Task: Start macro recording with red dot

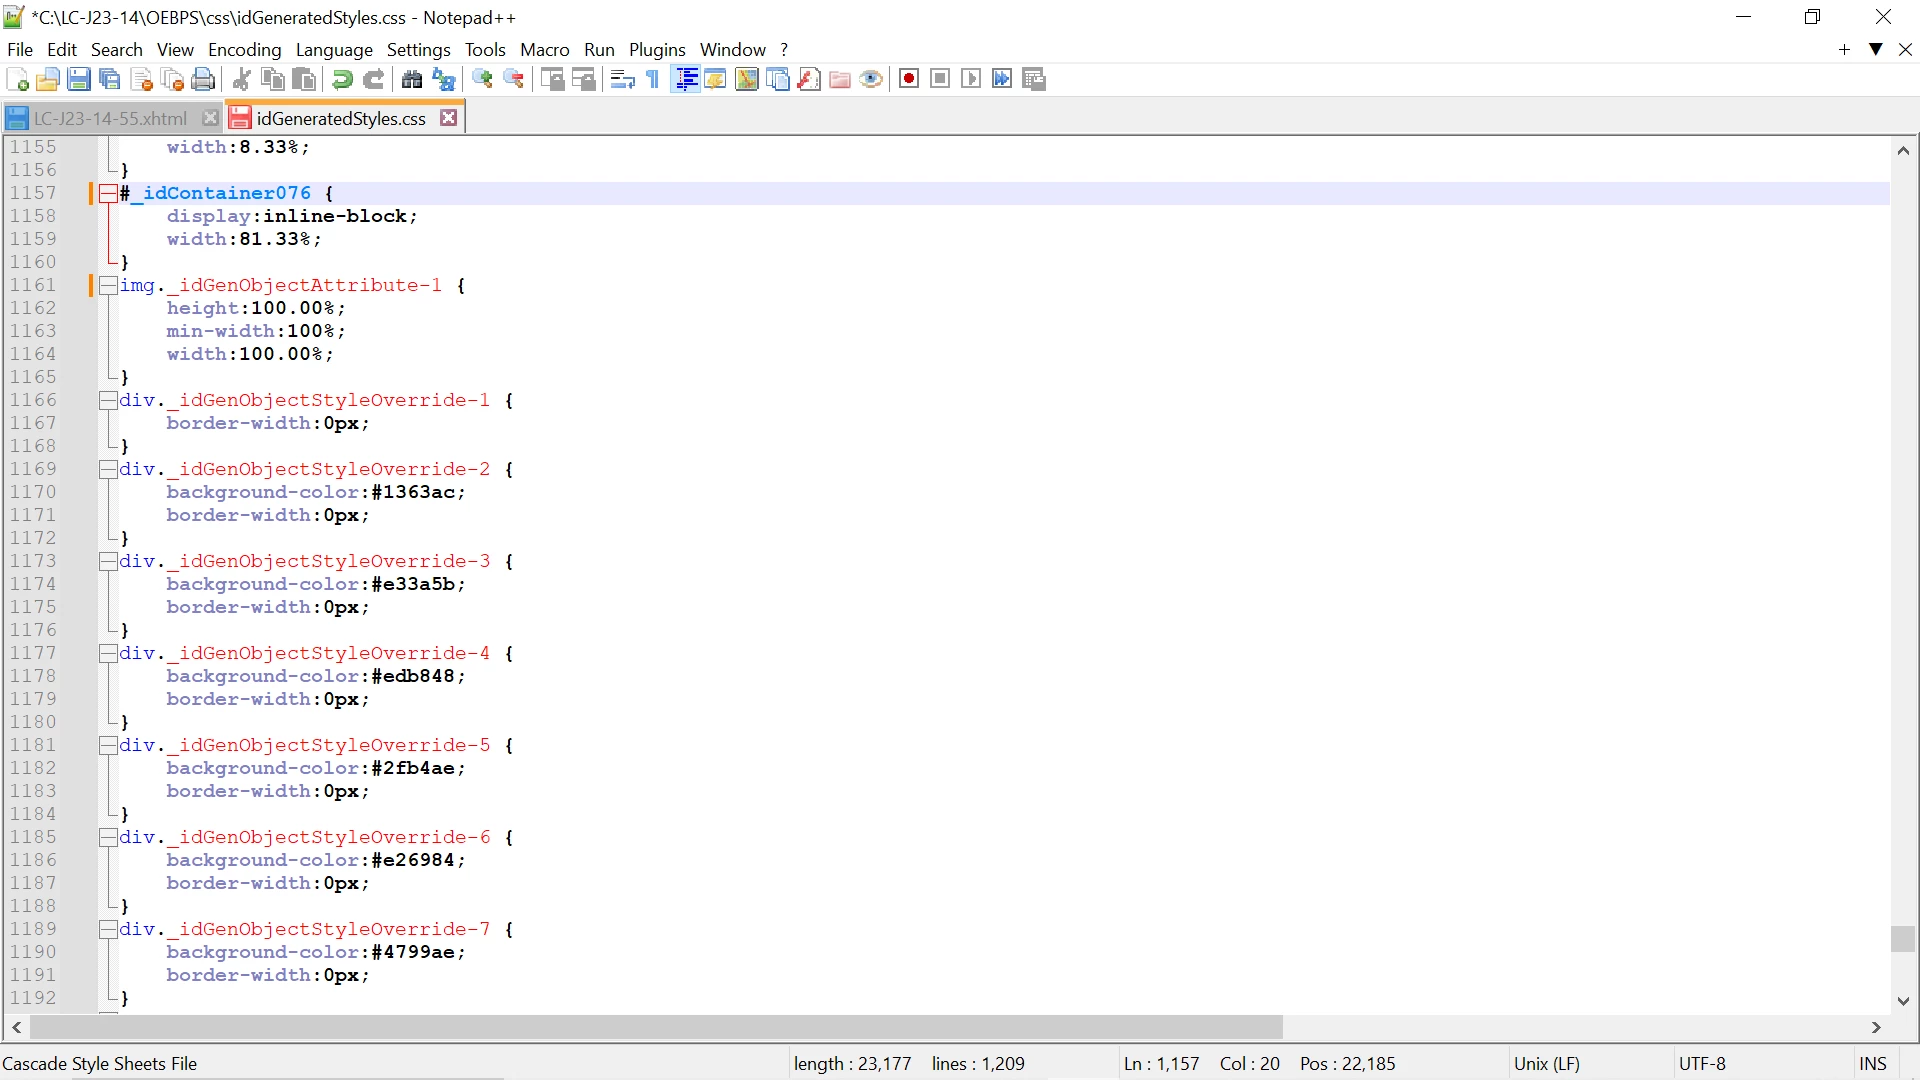Action: coord(909,79)
